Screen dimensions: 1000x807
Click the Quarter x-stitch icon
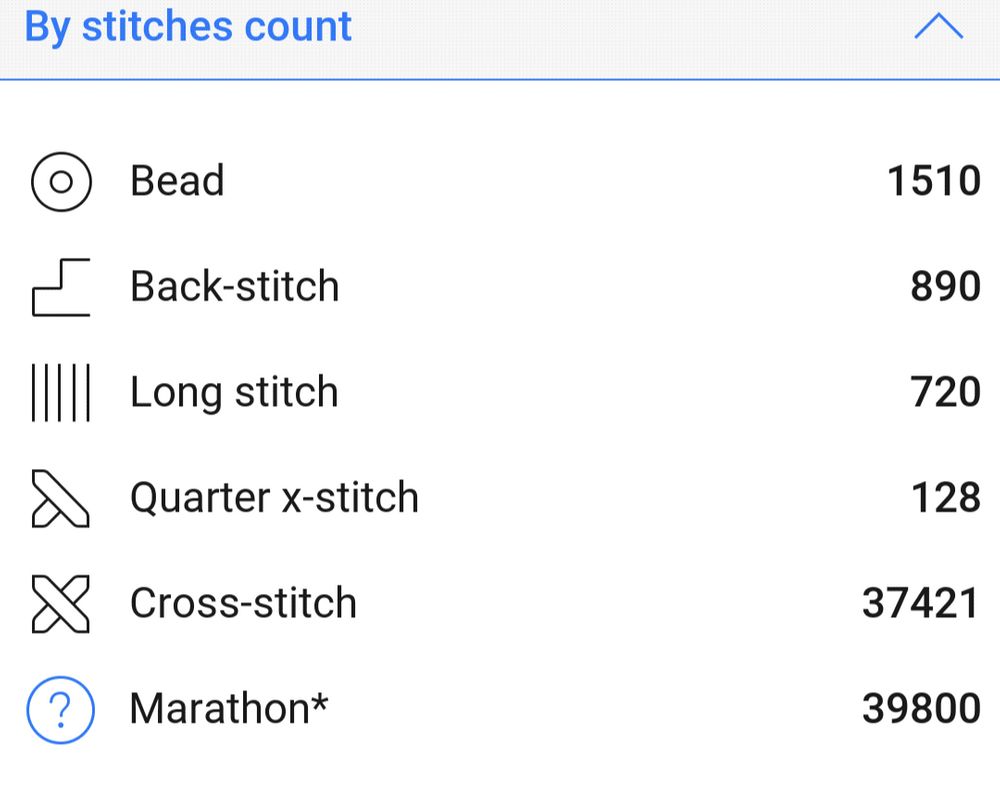coord(61,499)
